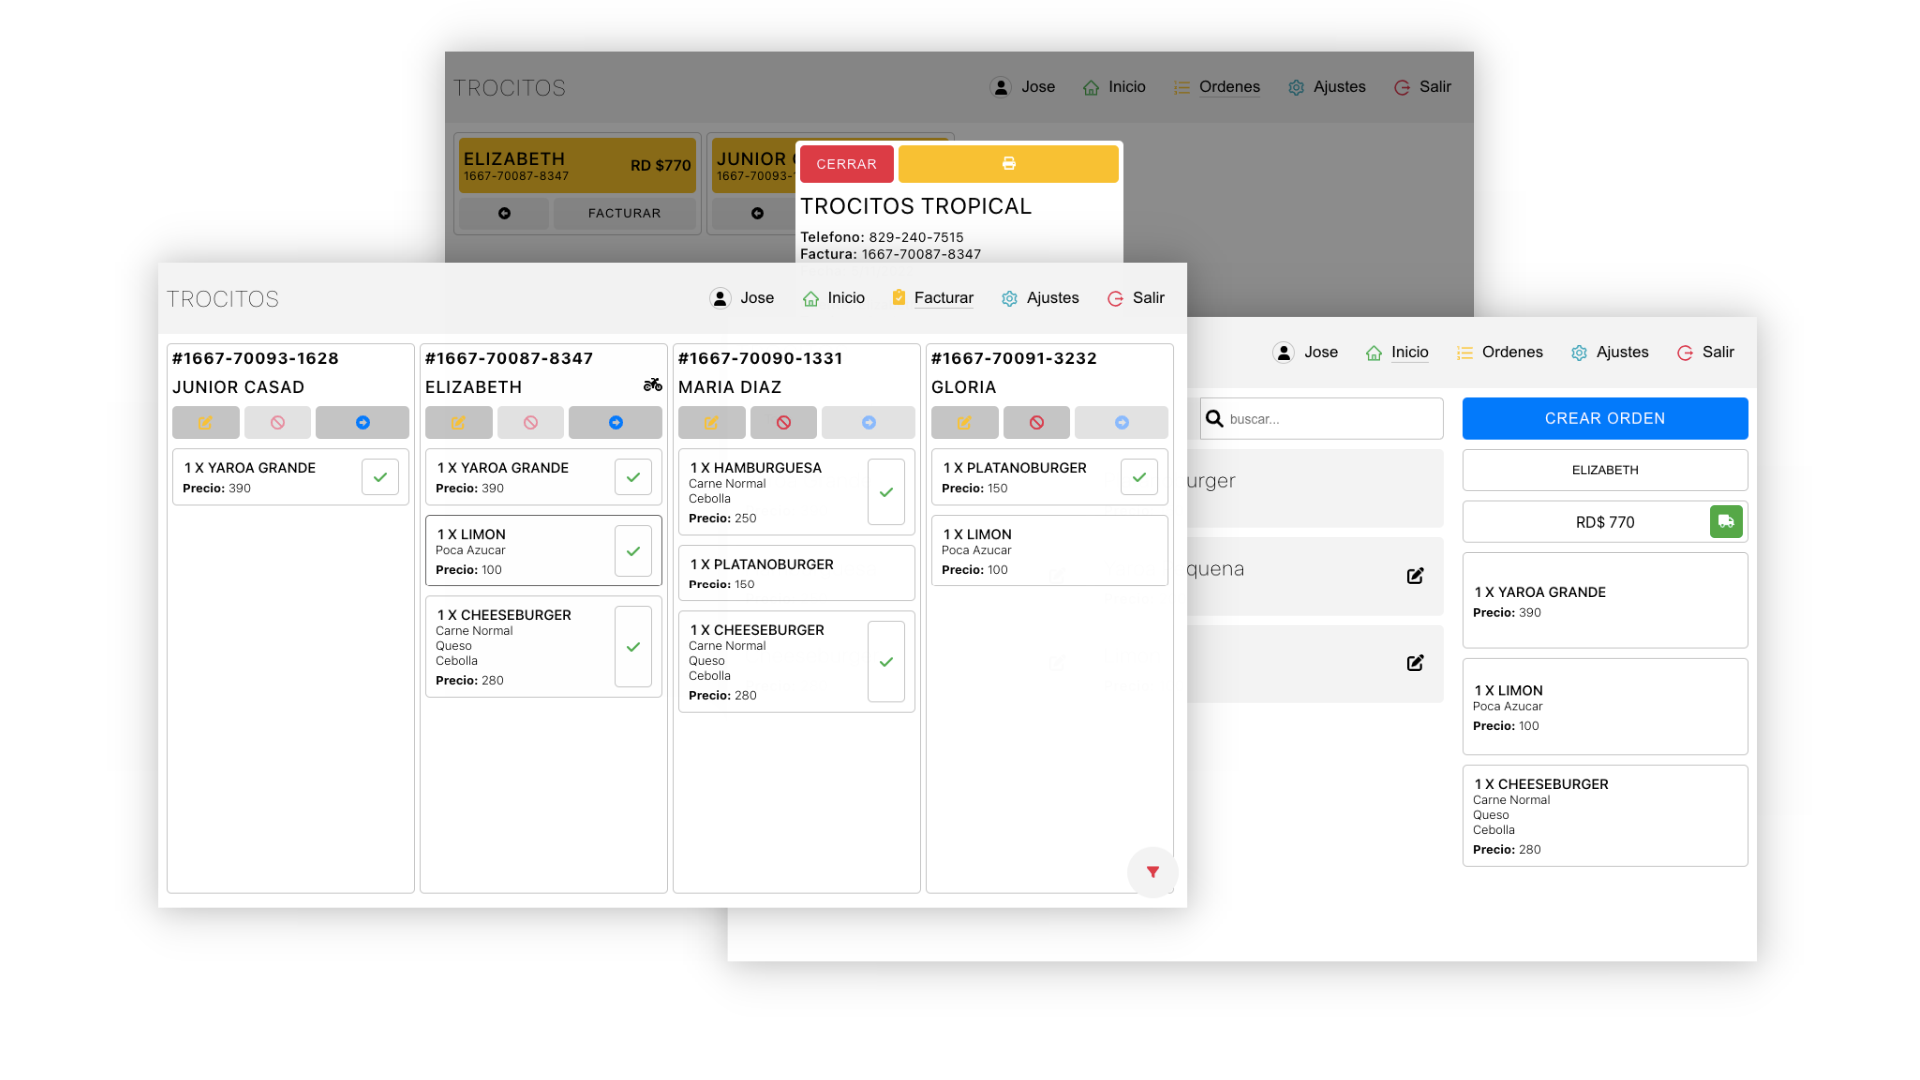Image resolution: width=1920 pixels, height=1080 pixels.
Task: Toggle check on ELIZABETH's LIMON item
Action: pyautogui.click(x=633, y=551)
